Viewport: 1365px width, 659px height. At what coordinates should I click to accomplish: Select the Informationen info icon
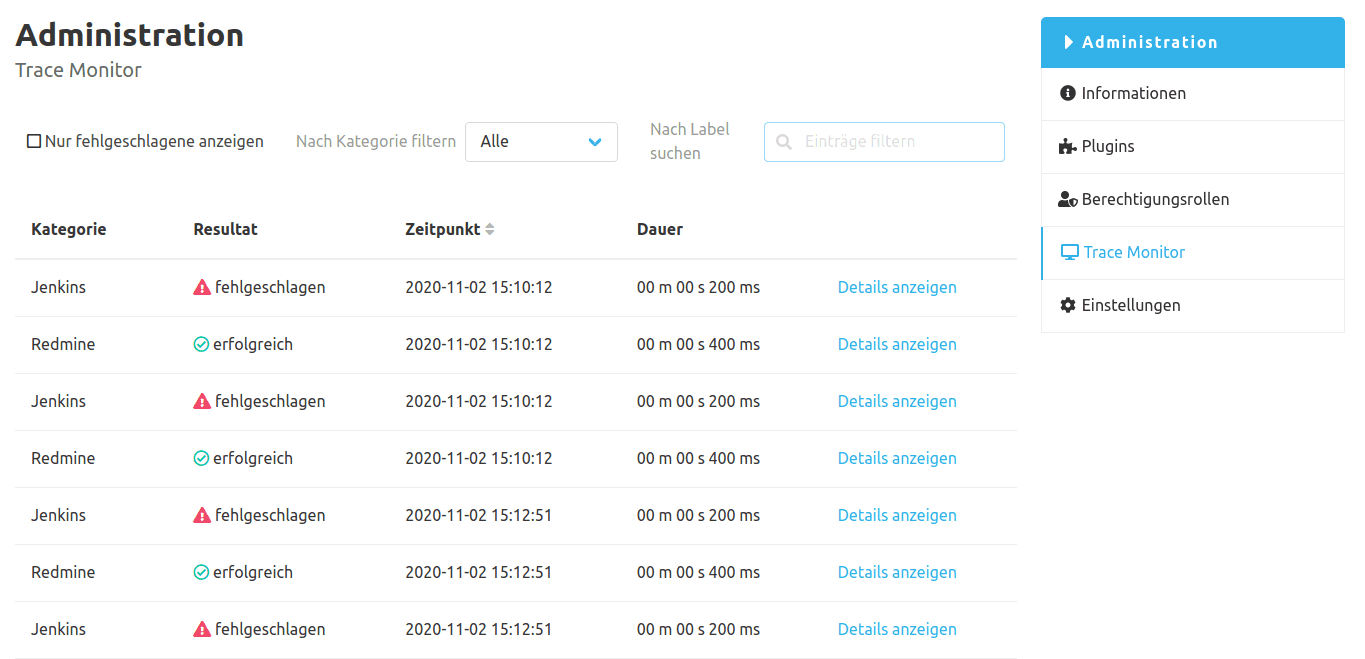click(x=1069, y=93)
